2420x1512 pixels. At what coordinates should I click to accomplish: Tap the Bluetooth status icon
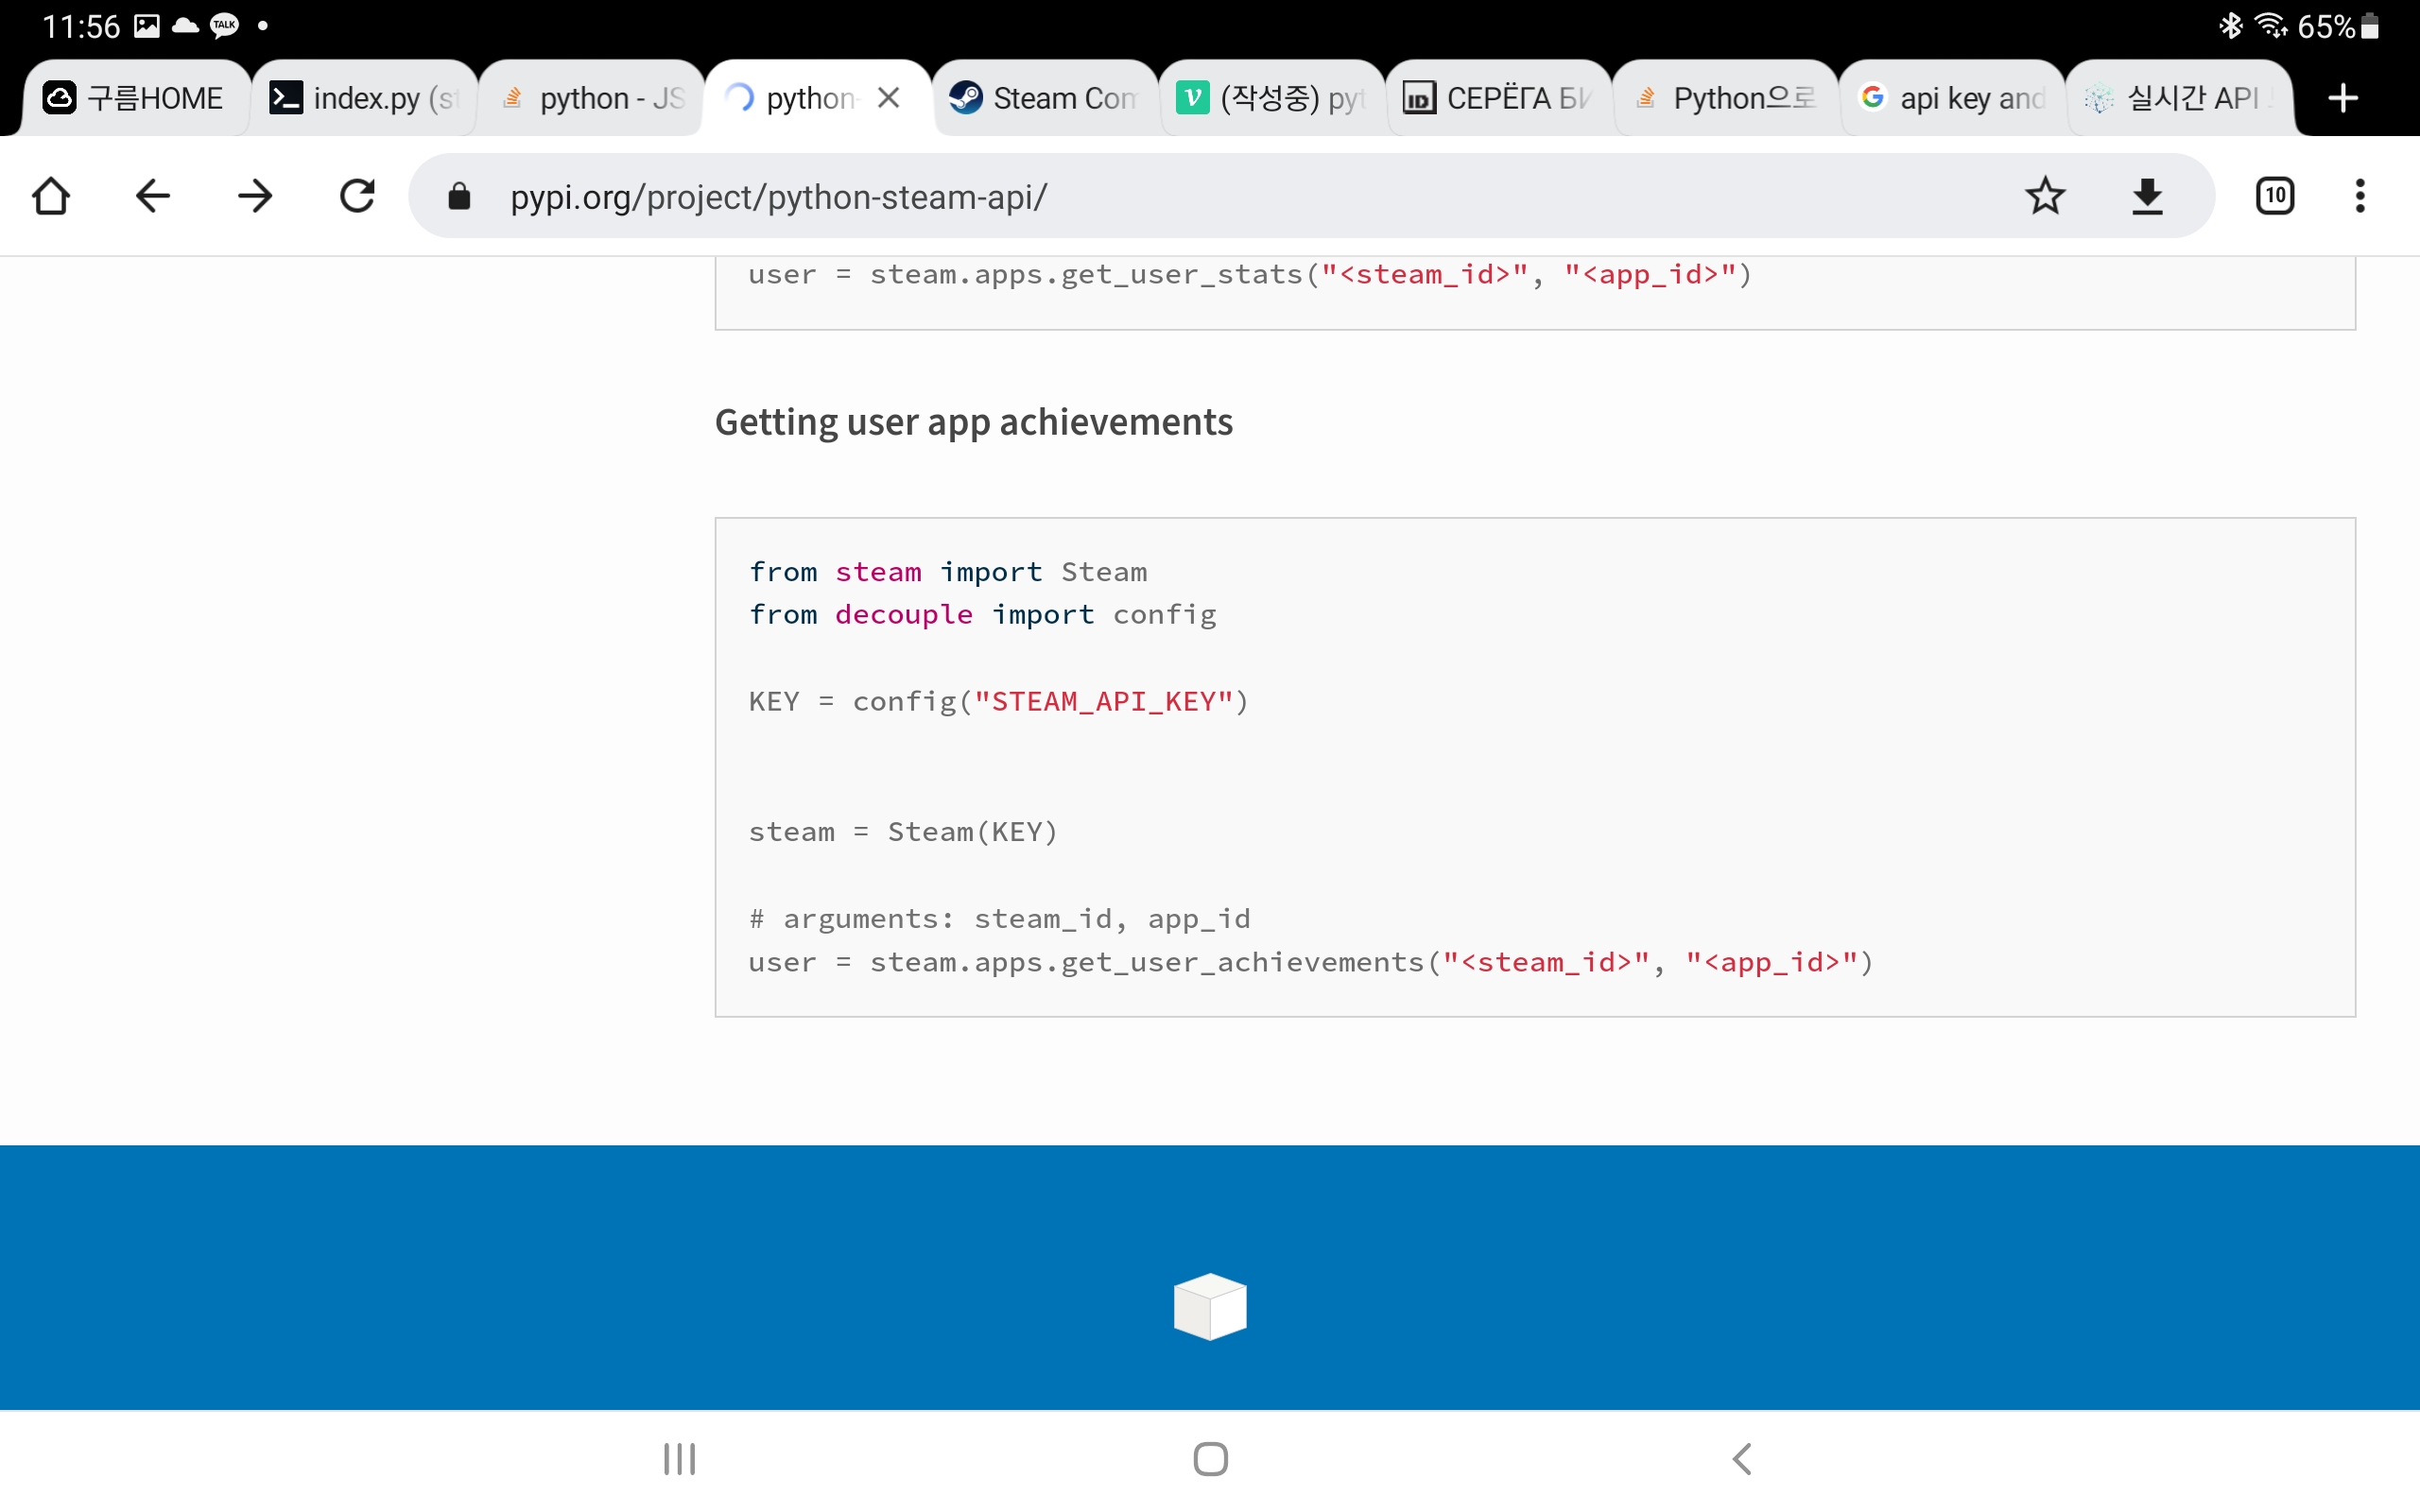click(x=2231, y=26)
